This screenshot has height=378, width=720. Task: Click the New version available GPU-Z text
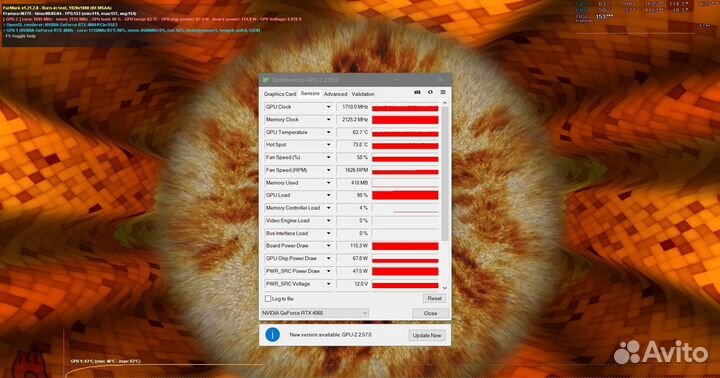coord(331,335)
